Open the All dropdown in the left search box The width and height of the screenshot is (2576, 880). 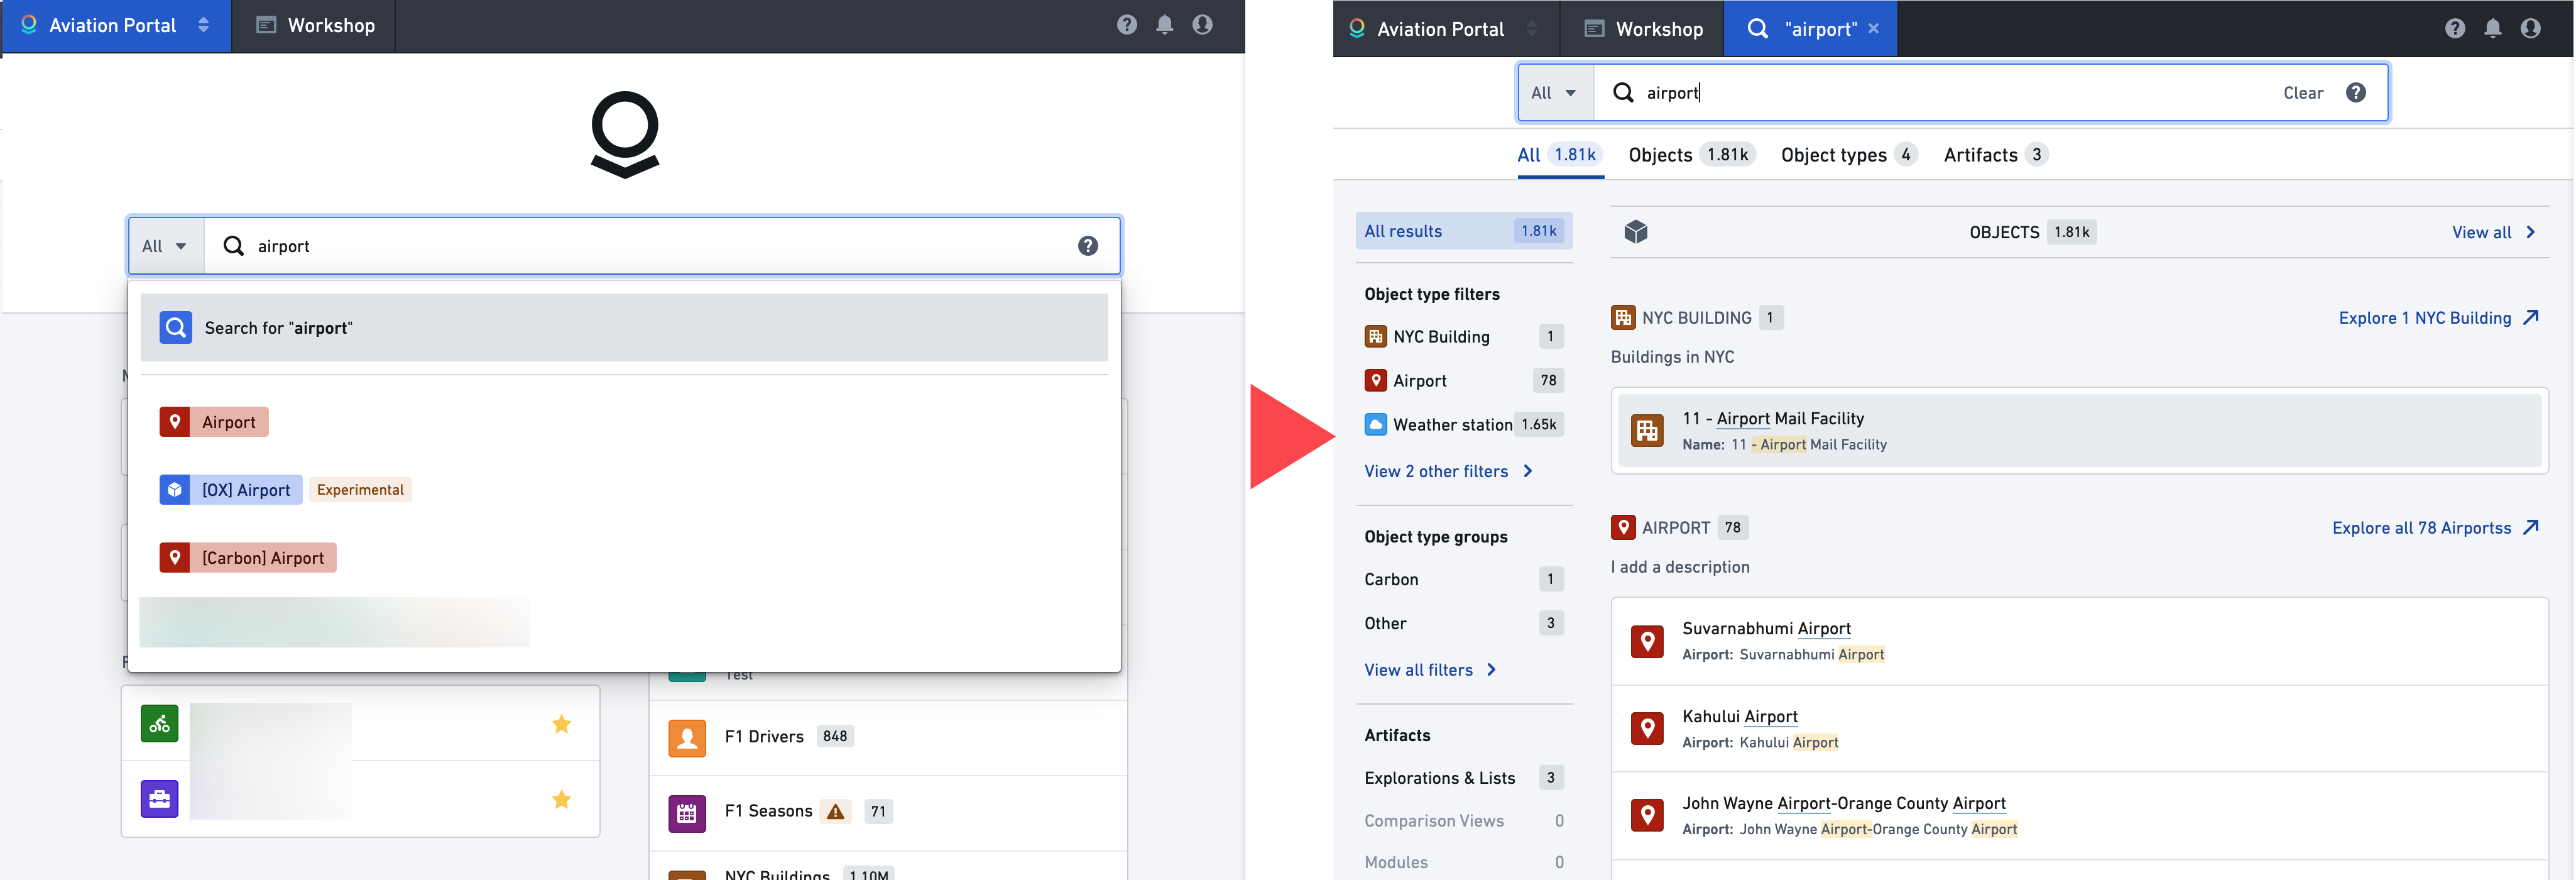pyautogui.click(x=165, y=246)
